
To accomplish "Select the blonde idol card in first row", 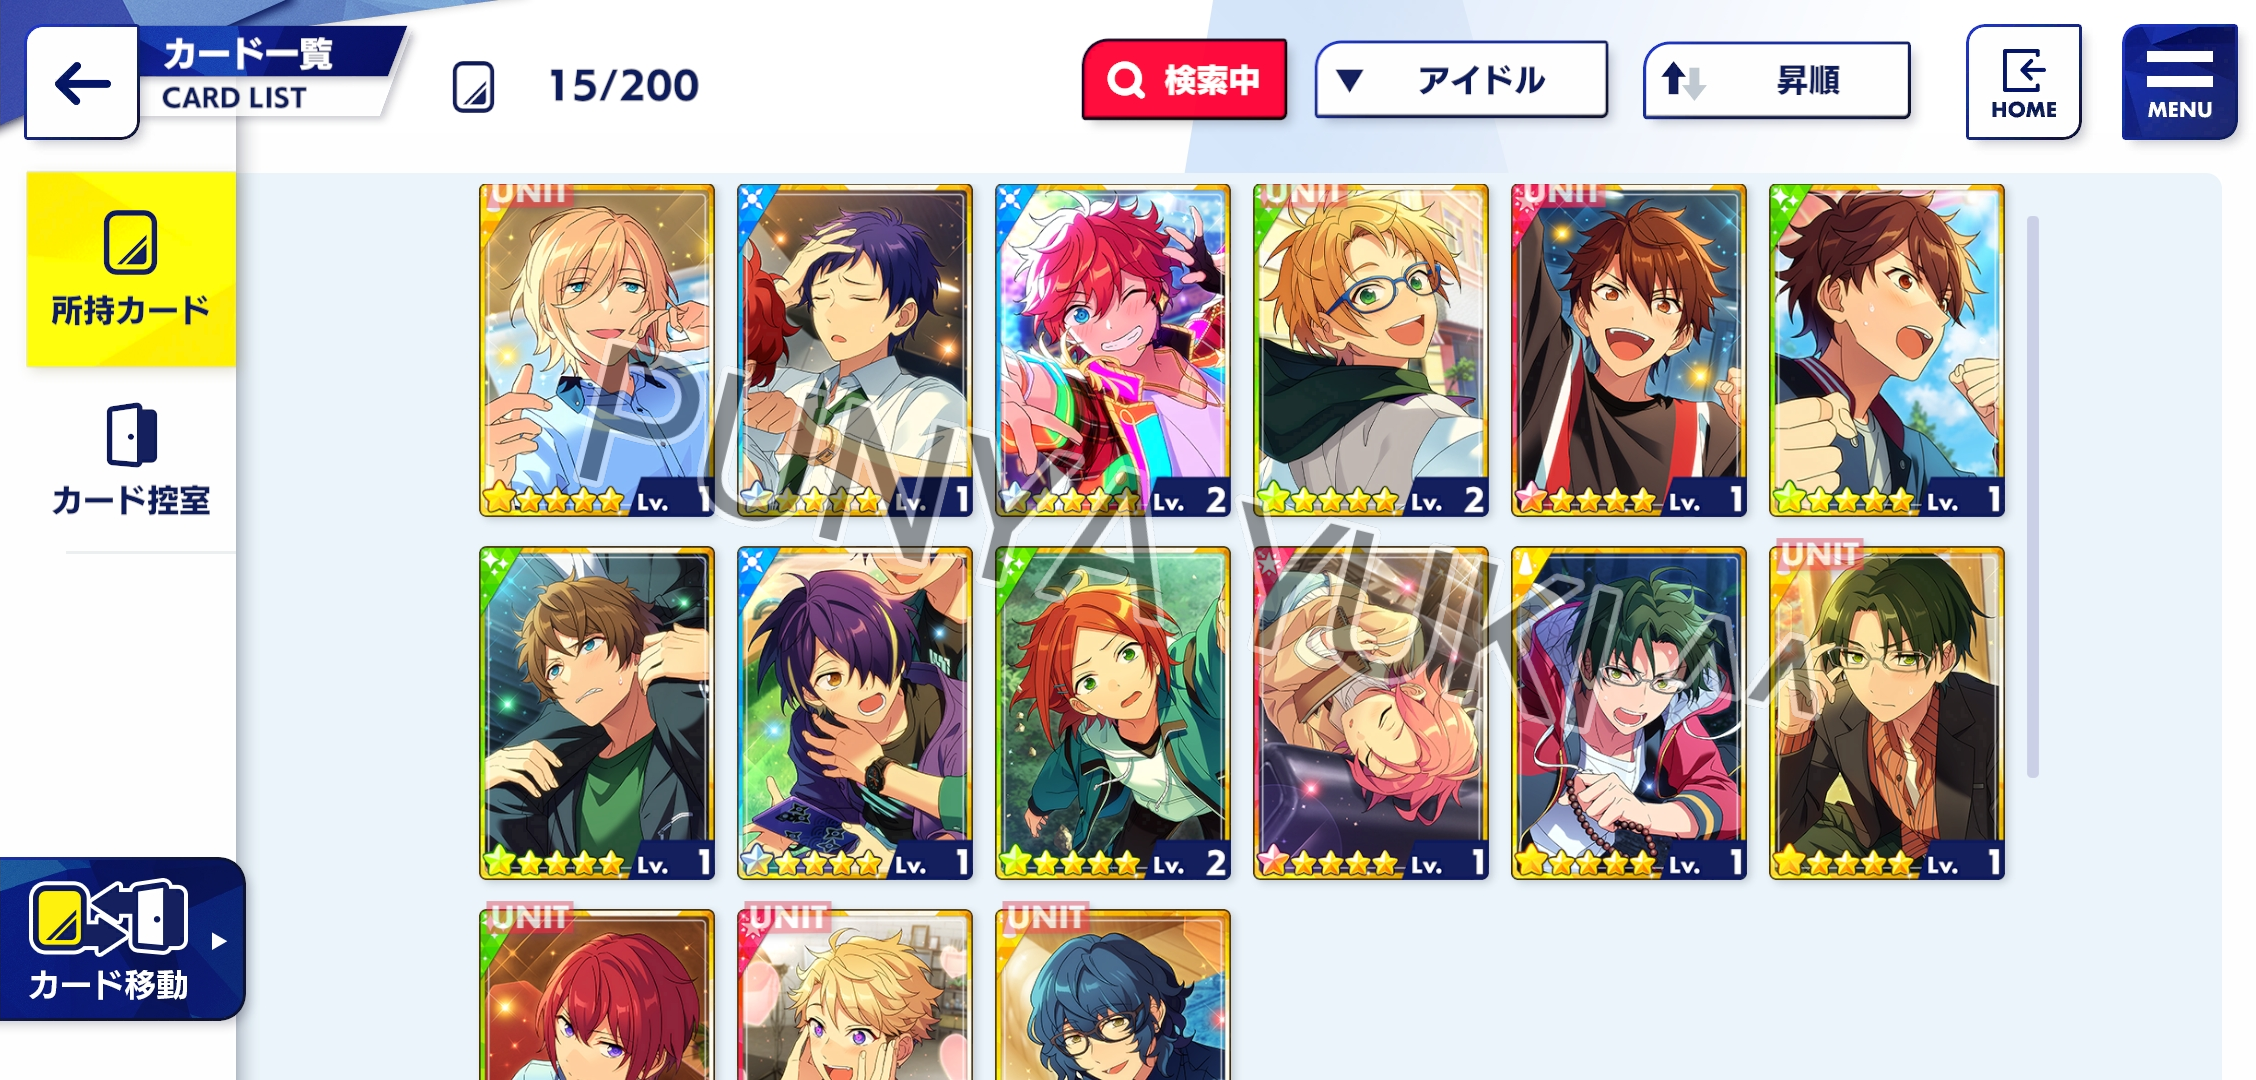I will point(597,350).
